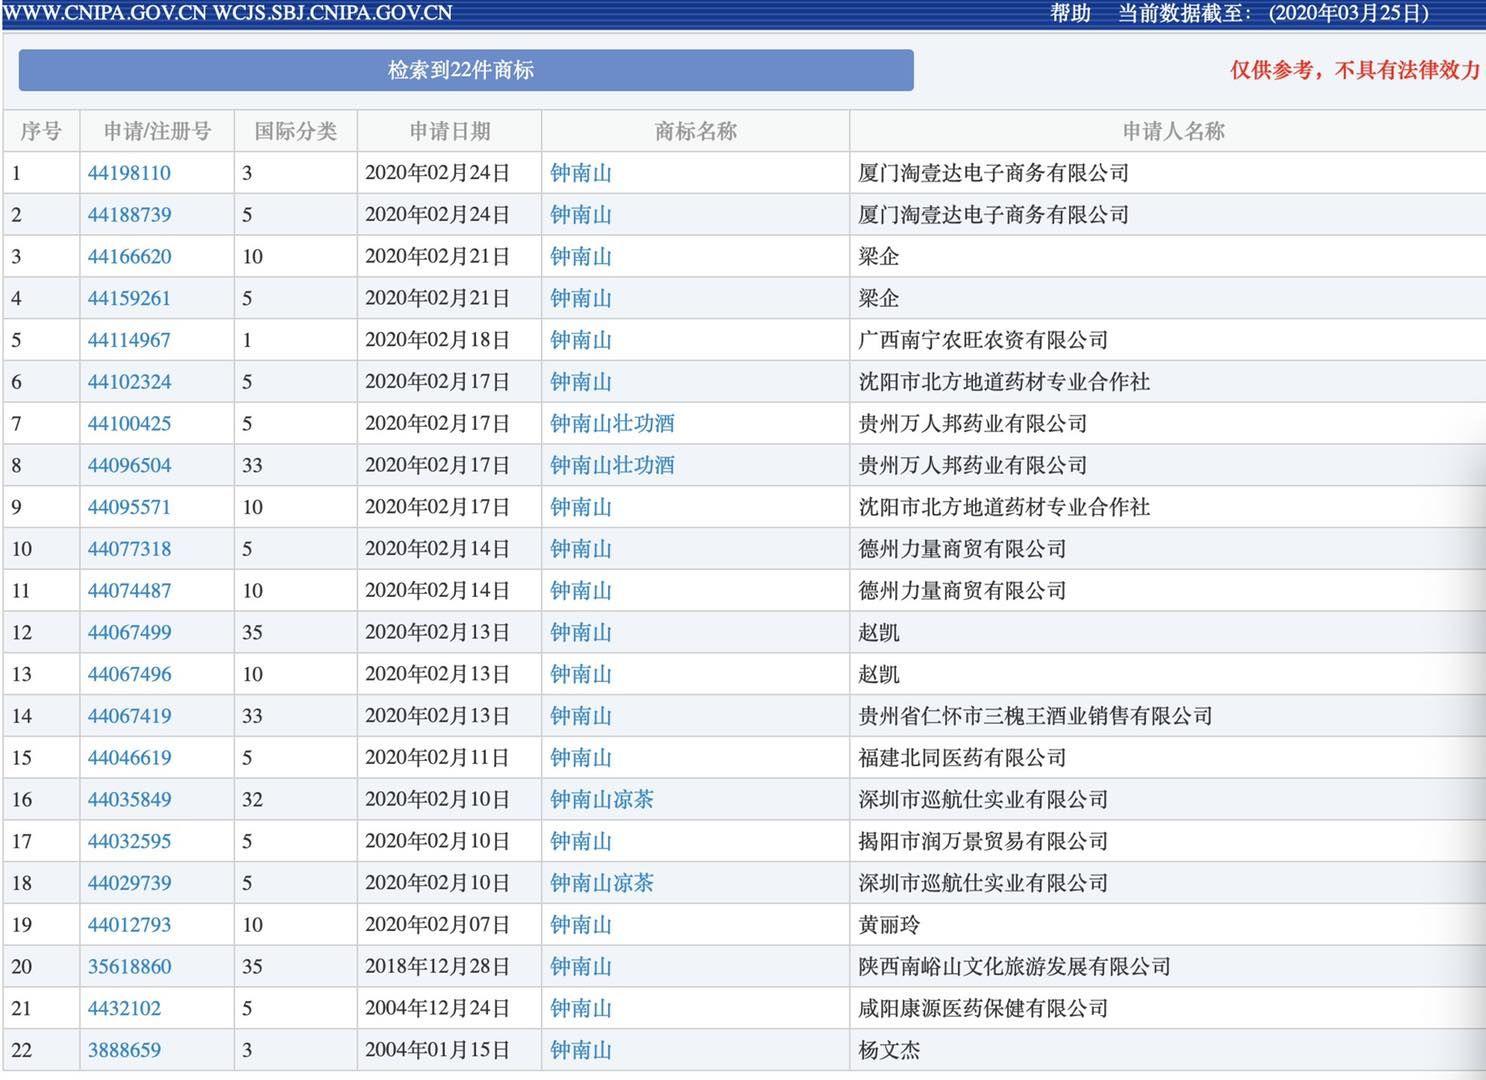Click the 帮助 help menu item
The image size is (1486, 1080).
click(1070, 13)
